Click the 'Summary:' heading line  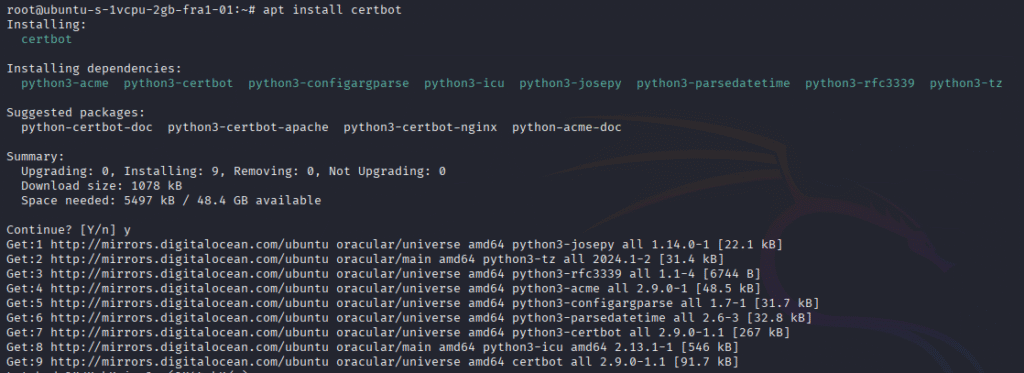click(36, 157)
